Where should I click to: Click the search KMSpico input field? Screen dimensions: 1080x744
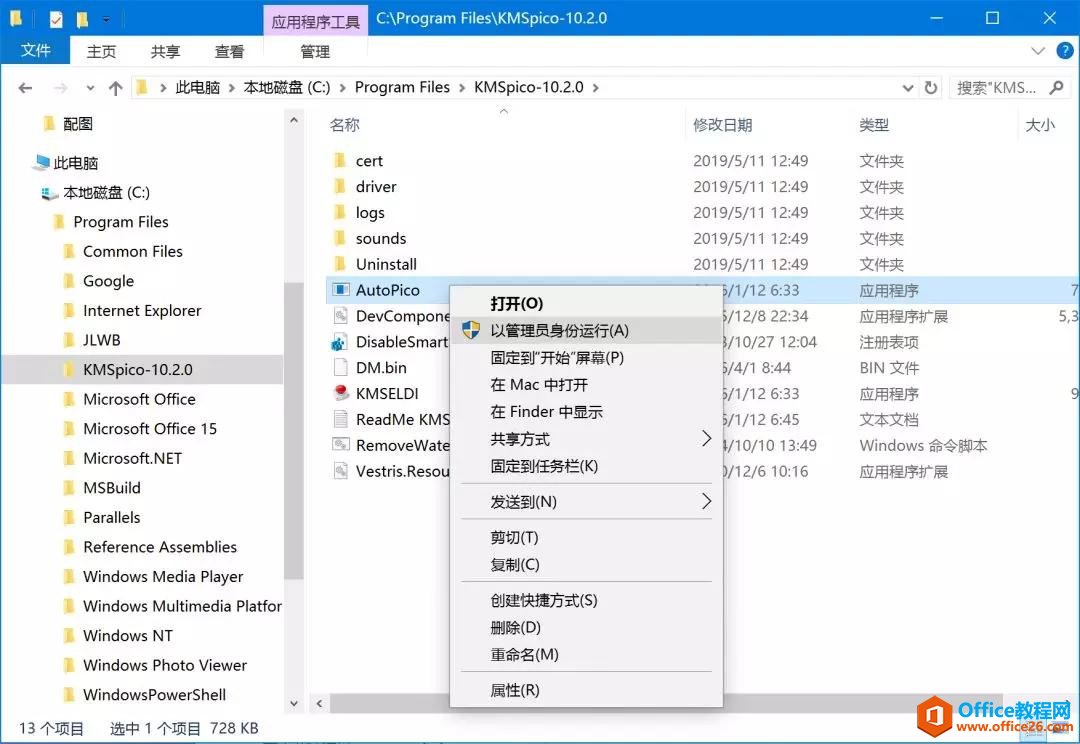[x=996, y=88]
